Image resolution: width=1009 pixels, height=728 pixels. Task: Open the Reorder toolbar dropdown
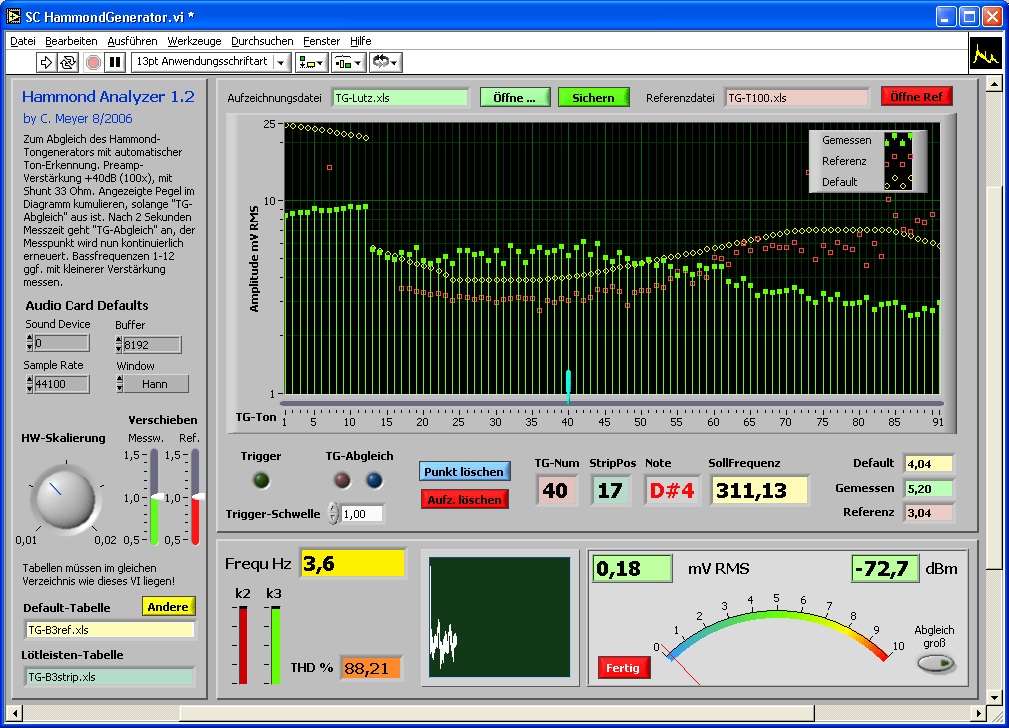click(x=385, y=62)
